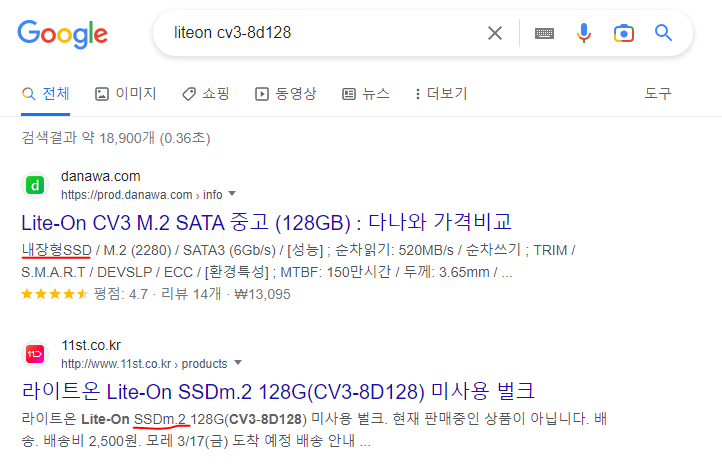The image size is (722, 474).
Task: Click the 11st.co.kr site name
Action: click(91, 345)
